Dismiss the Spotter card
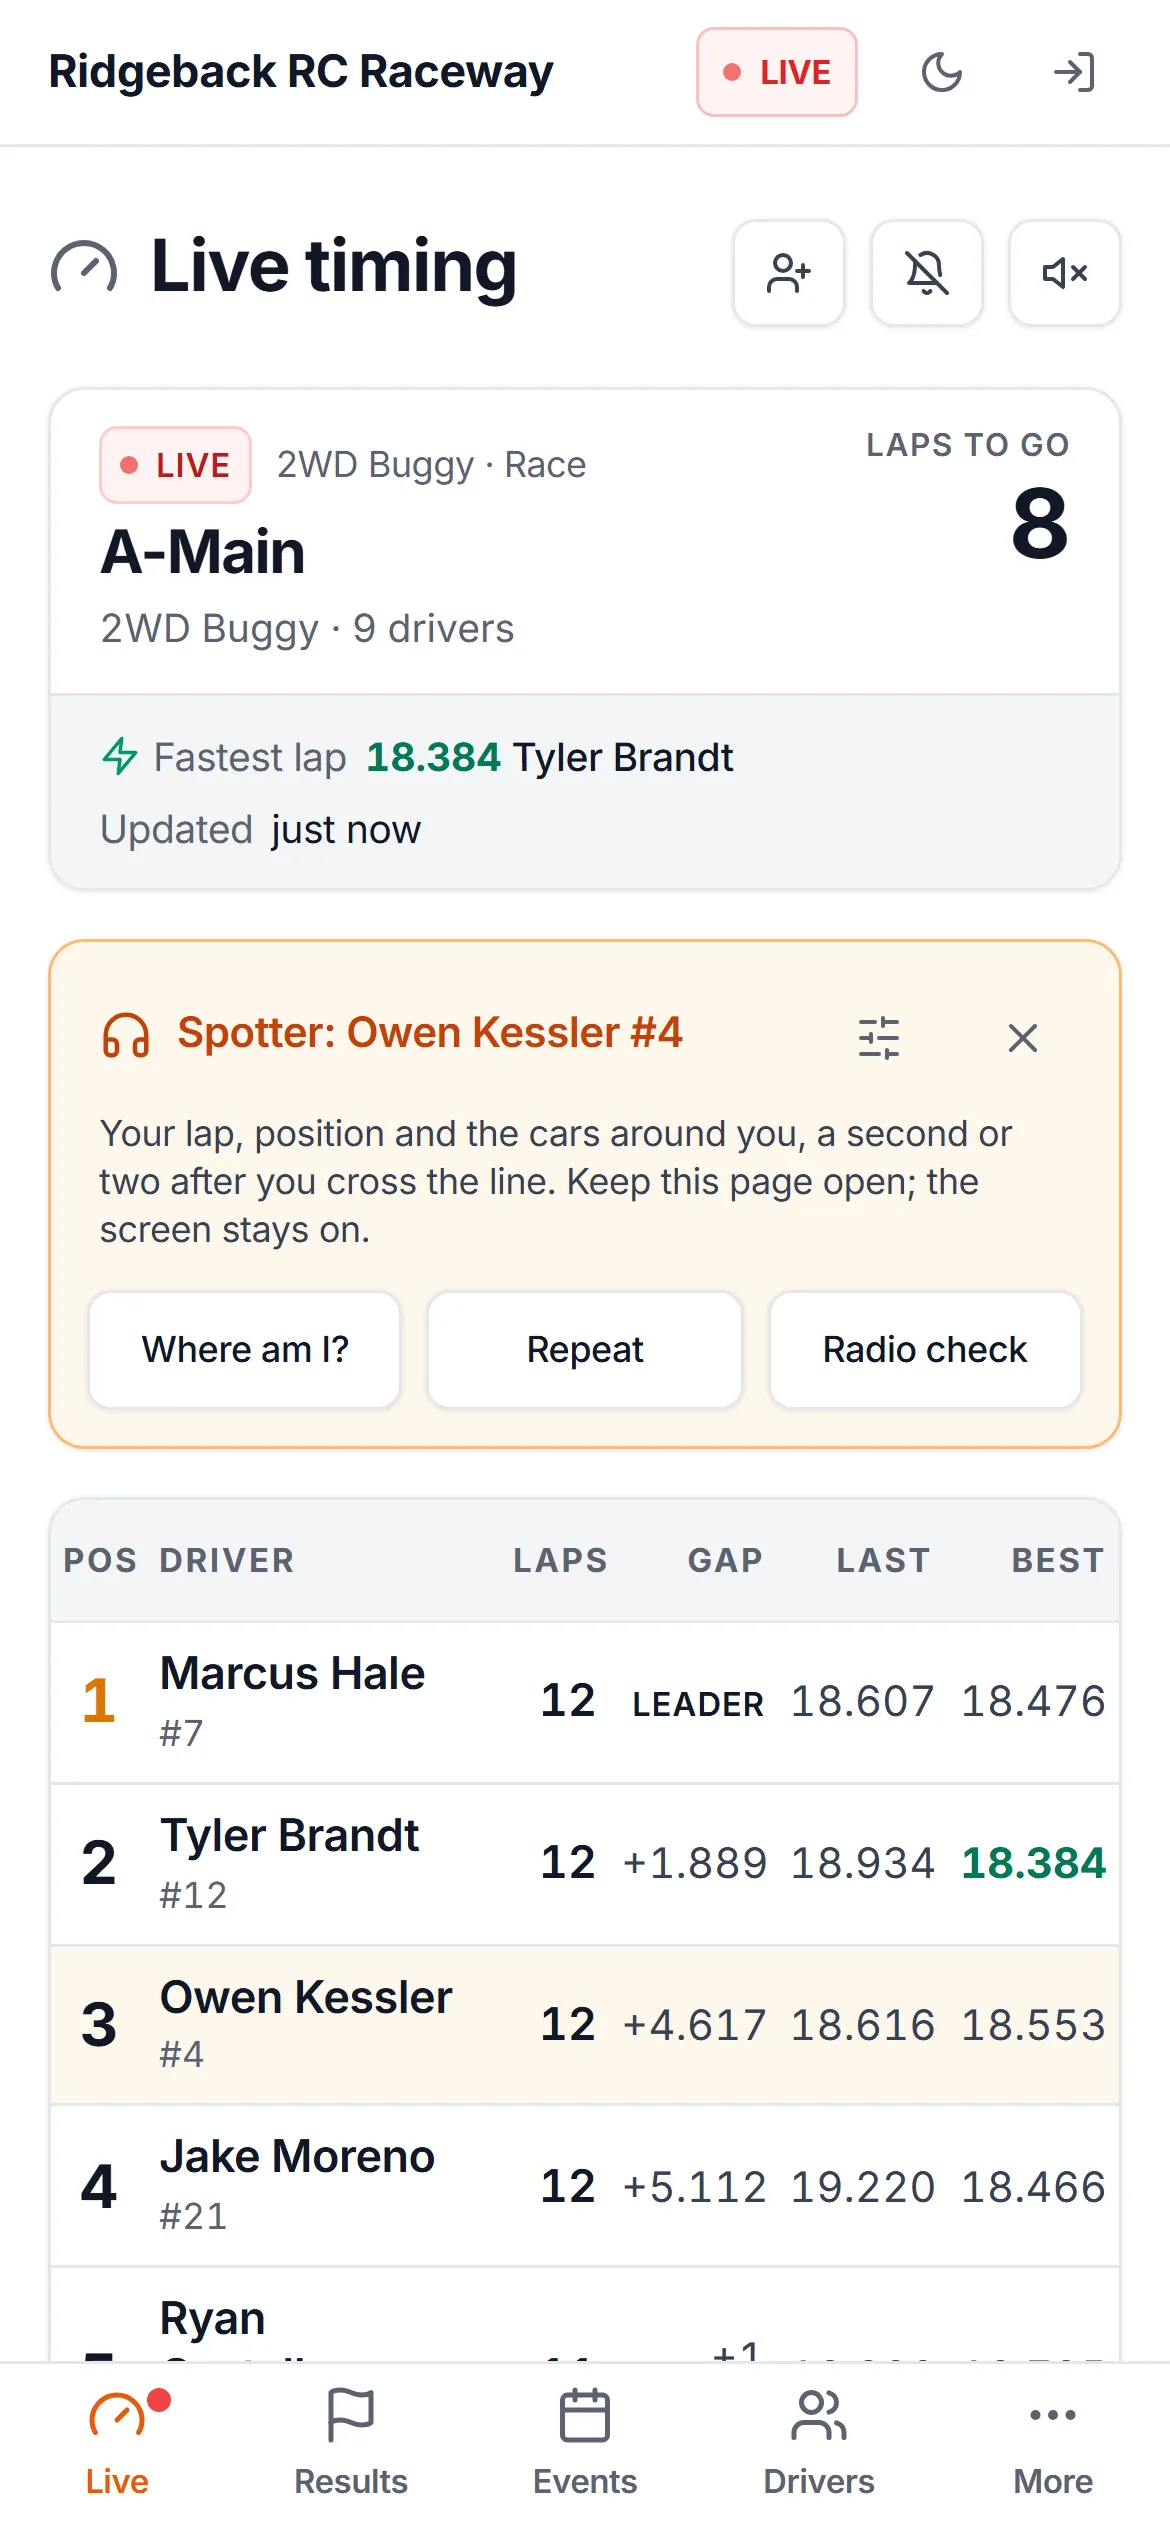 (x=1023, y=1038)
